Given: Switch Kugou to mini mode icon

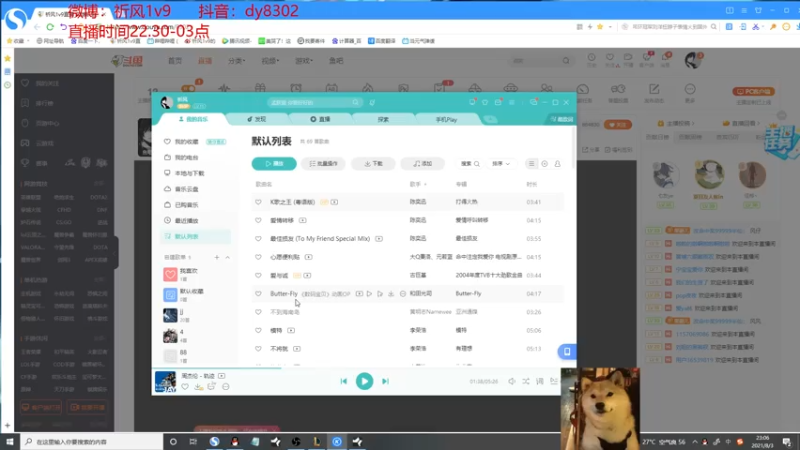Looking at the screenshot, I should (534, 103).
